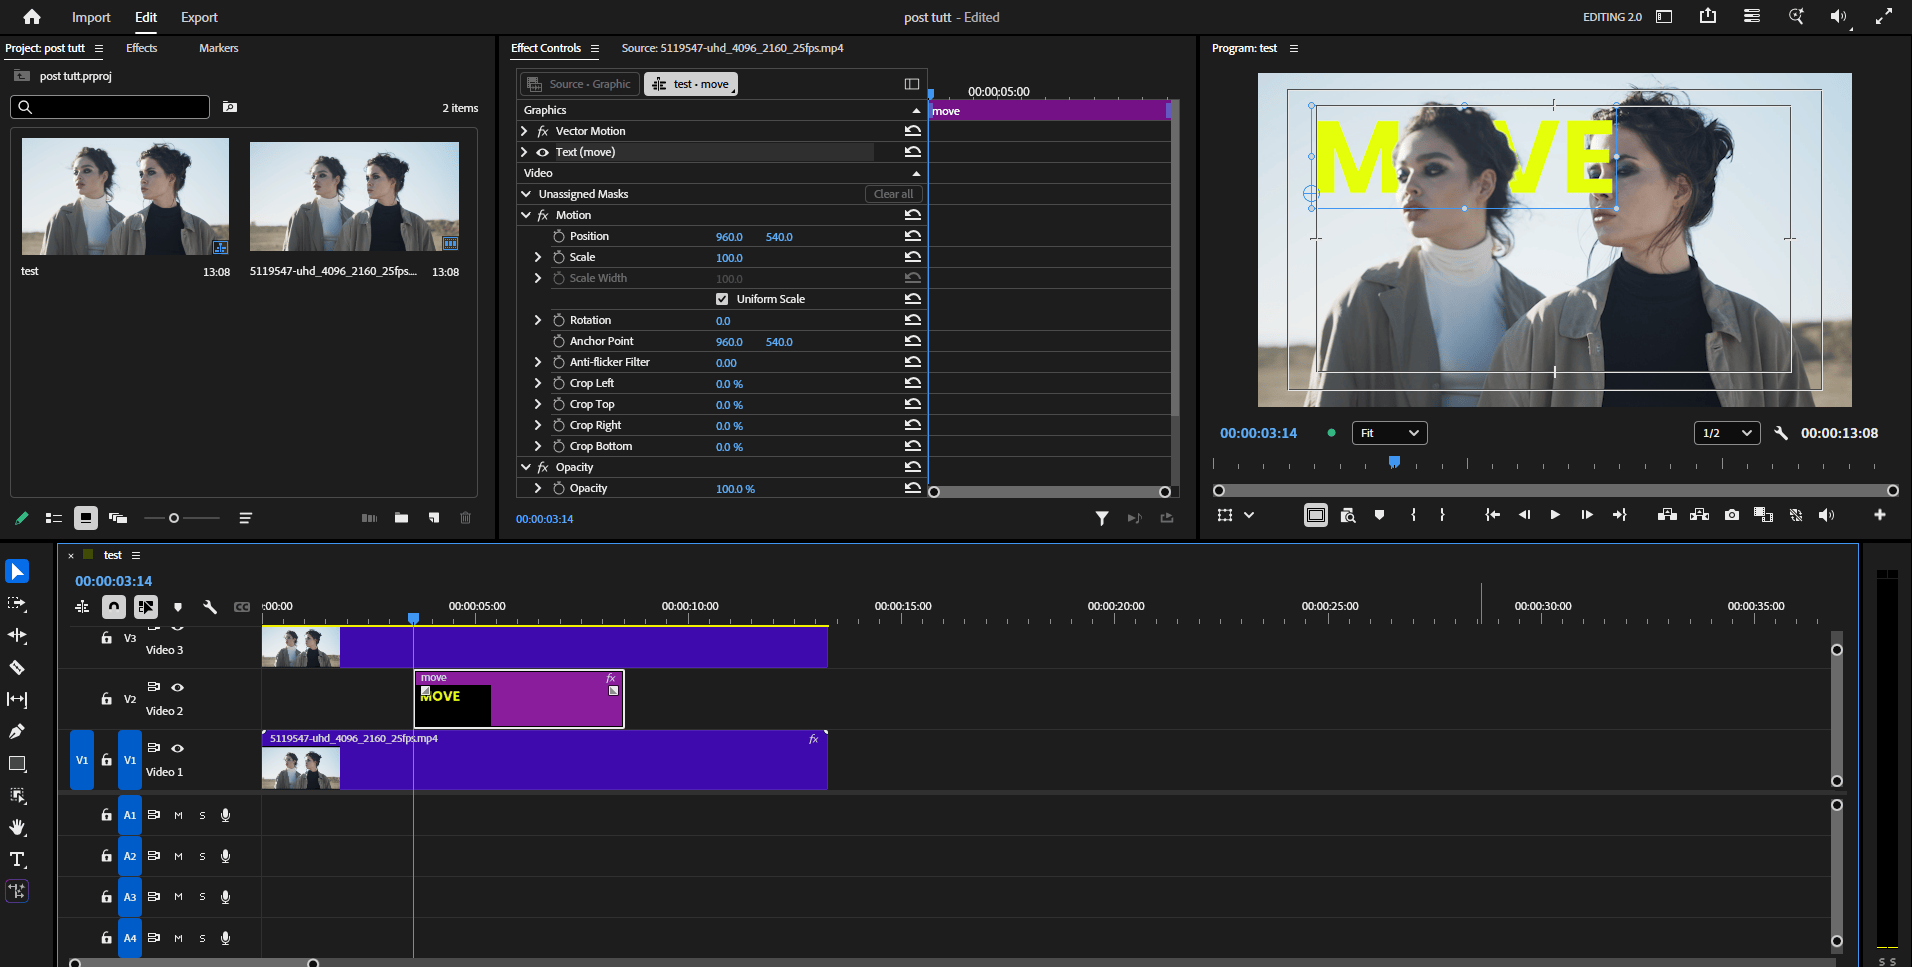Click the filter properties funnel icon

click(1102, 518)
